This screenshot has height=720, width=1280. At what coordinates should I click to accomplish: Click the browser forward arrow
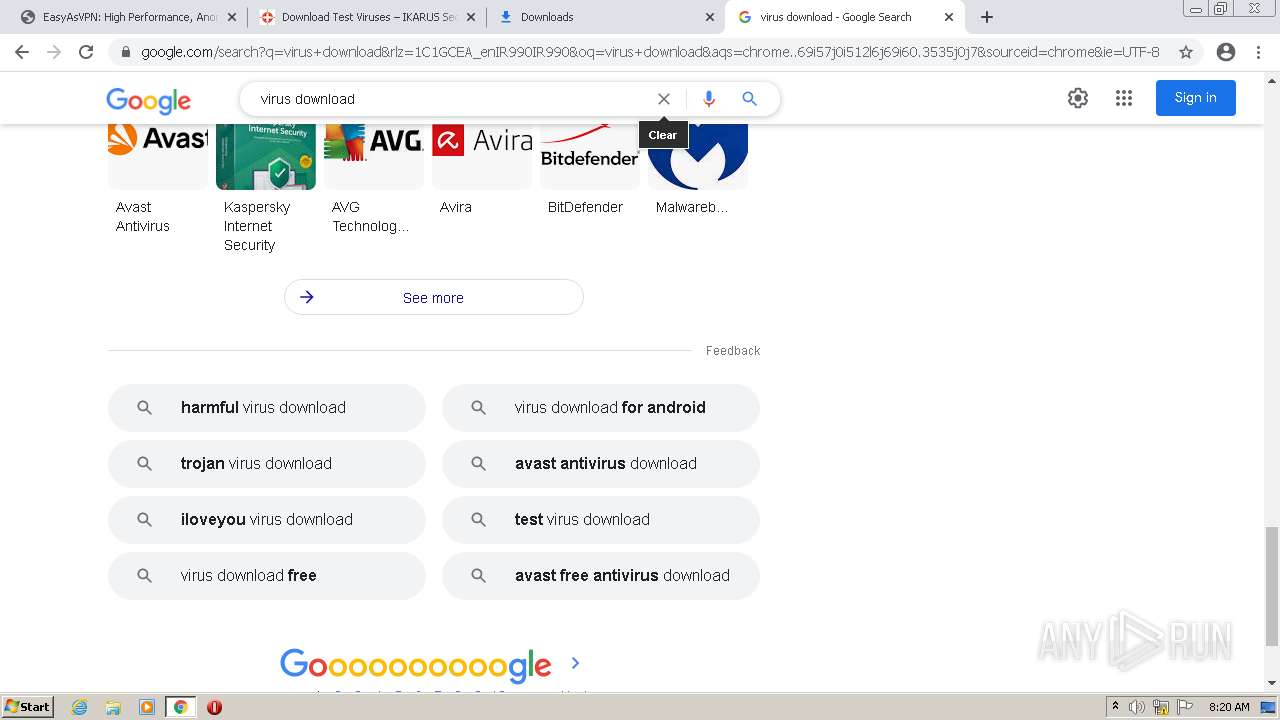pyautogui.click(x=54, y=52)
